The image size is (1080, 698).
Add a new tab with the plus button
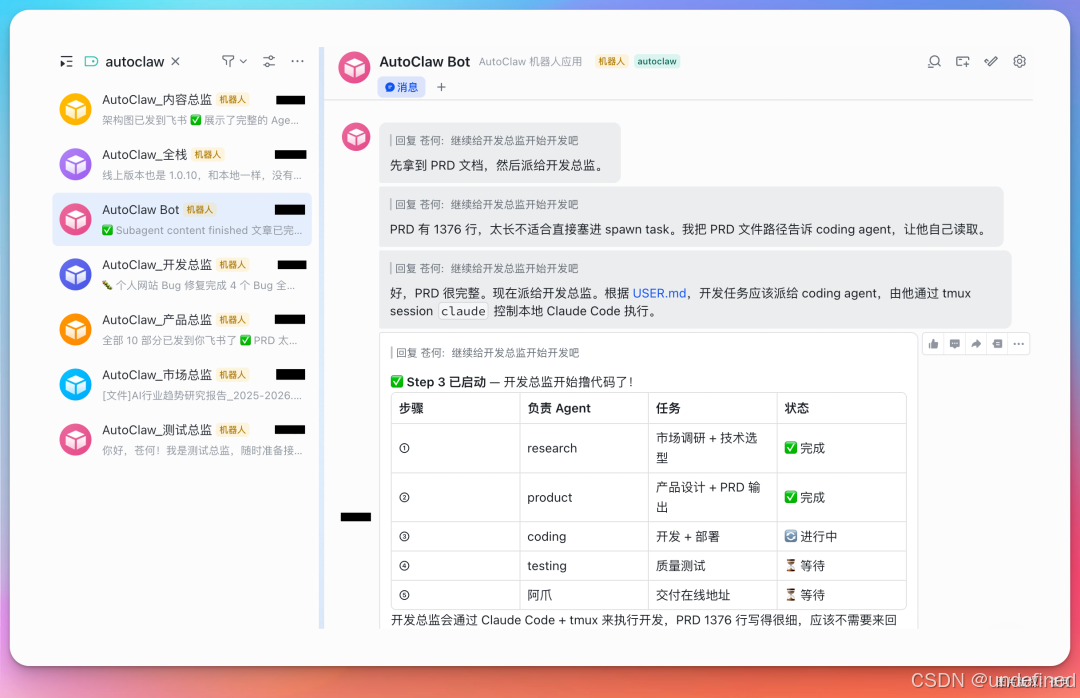440,87
